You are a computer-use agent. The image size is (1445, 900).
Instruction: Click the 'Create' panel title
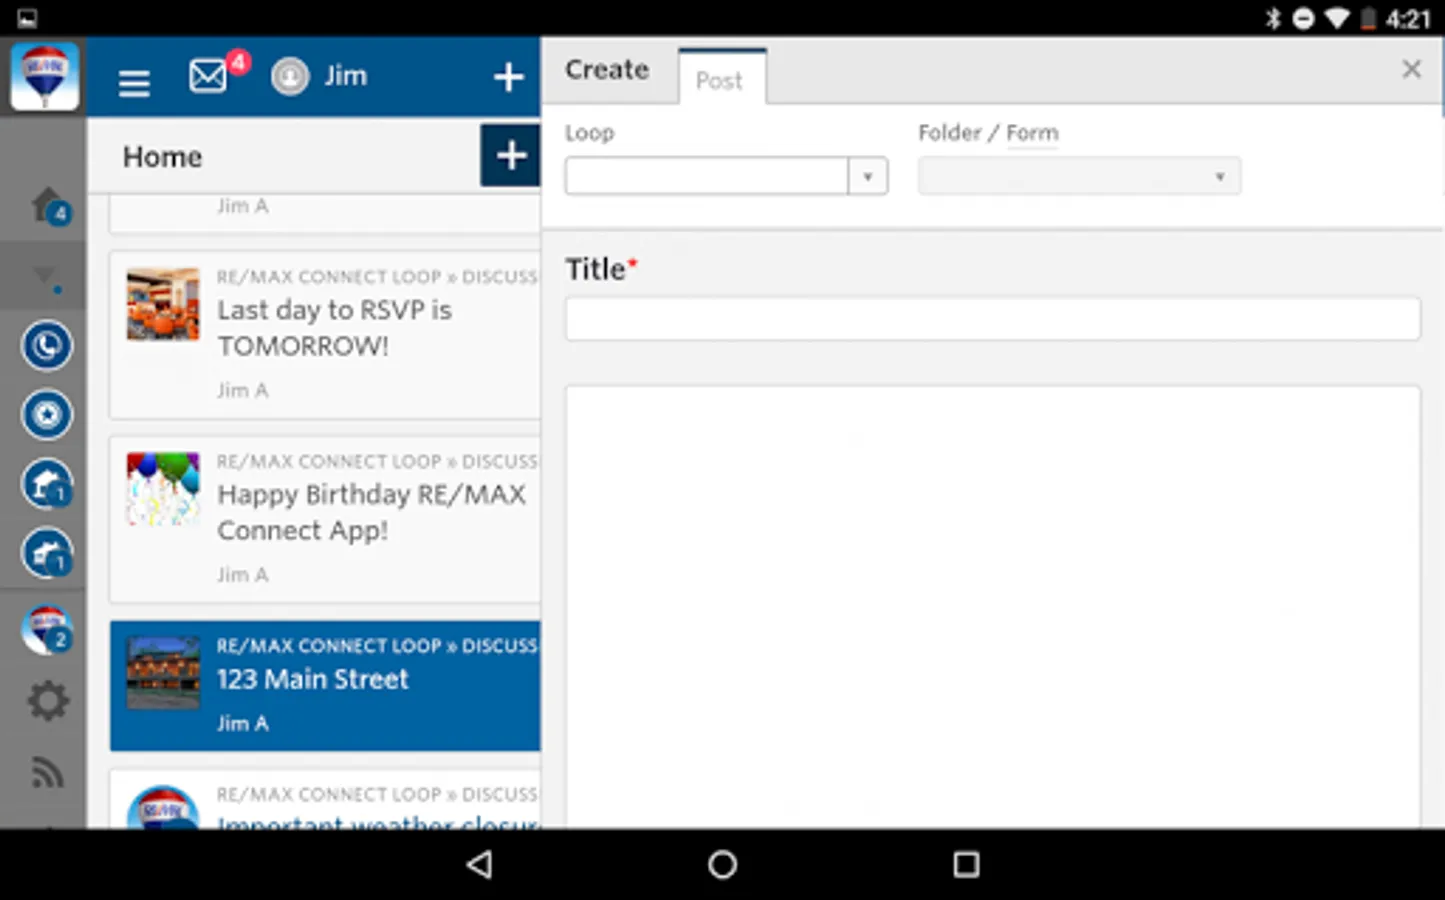click(607, 70)
